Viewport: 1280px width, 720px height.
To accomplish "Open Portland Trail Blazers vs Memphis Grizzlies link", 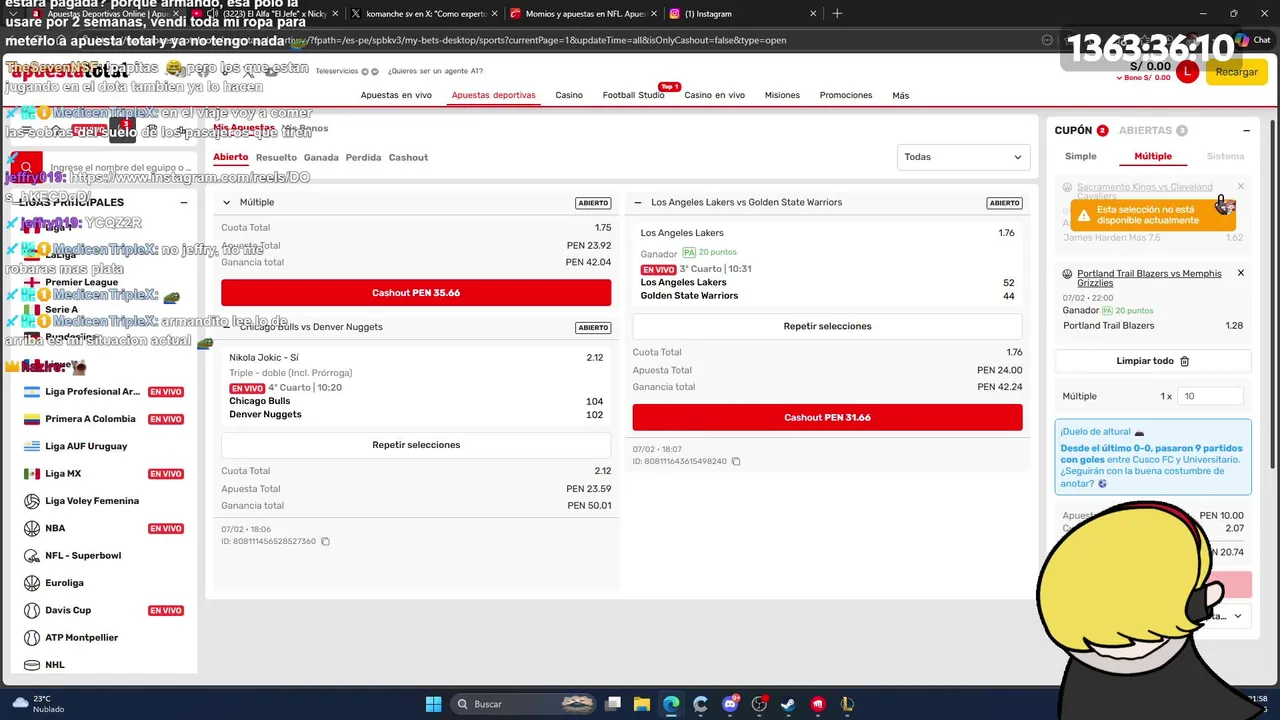I will point(1149,278).
